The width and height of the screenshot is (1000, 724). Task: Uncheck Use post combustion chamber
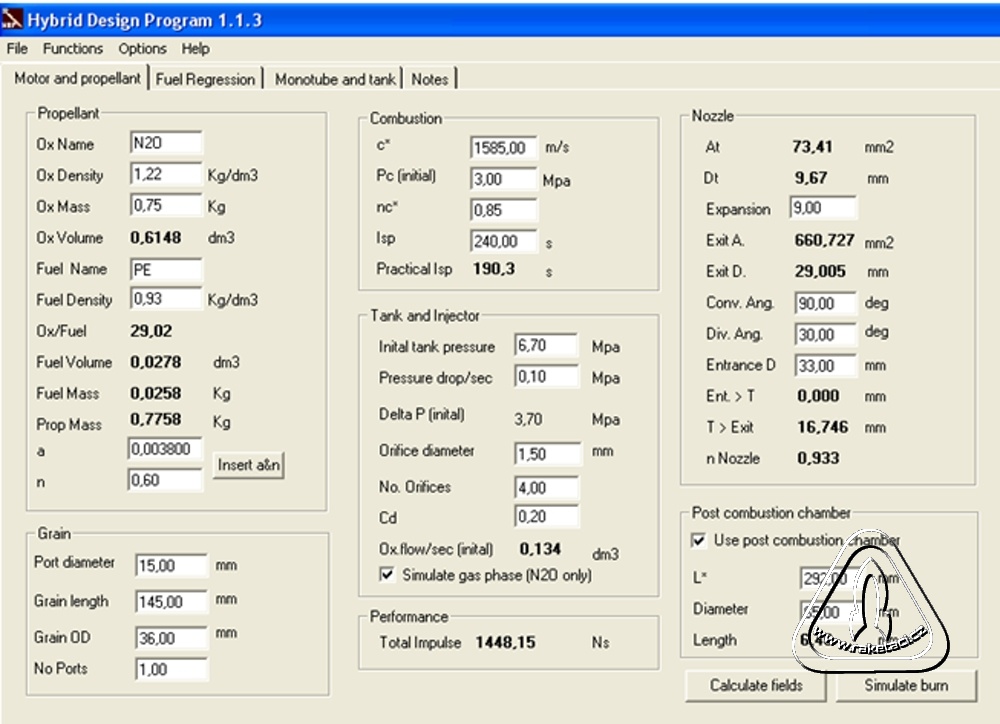699,540
